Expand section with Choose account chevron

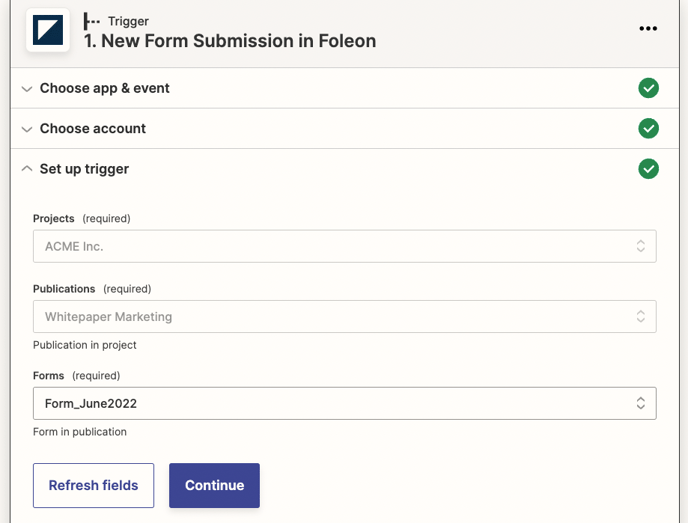pos(27,129)
